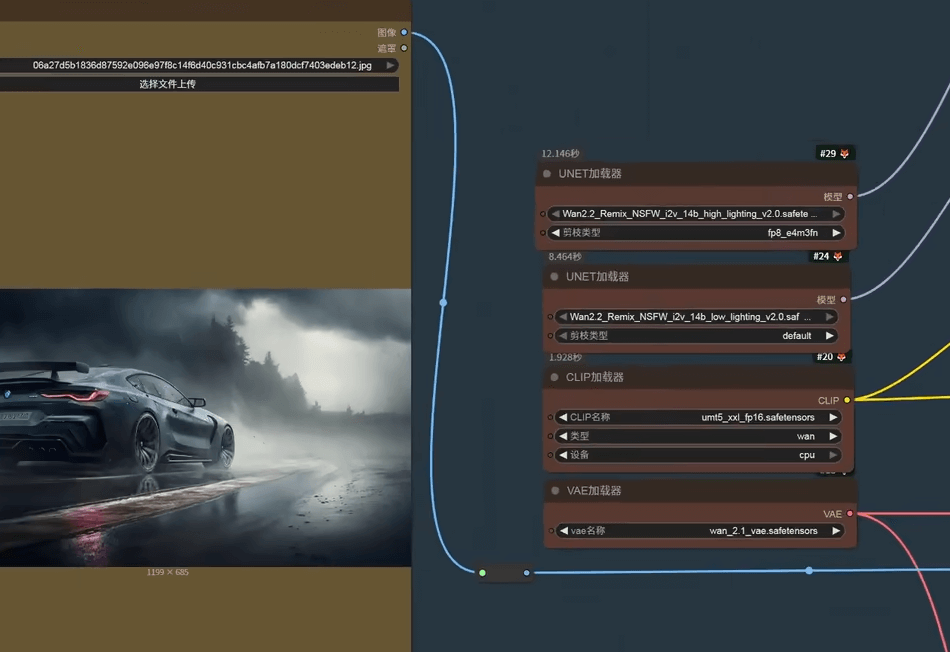This screenshot has width=950, height=652.
Task: Click the blue output dot of the reroute node
Action: point(526,573)
